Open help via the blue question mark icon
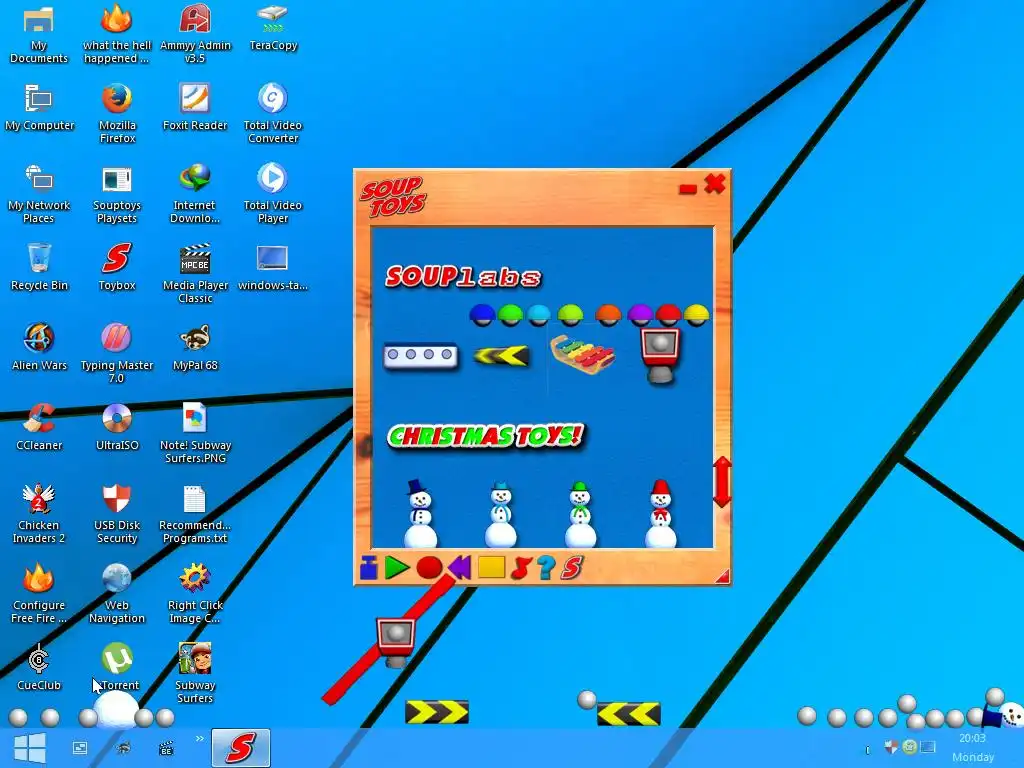The height and width of the screenshot is (768, 1024). pyautogui.click(x=546, y=568)
